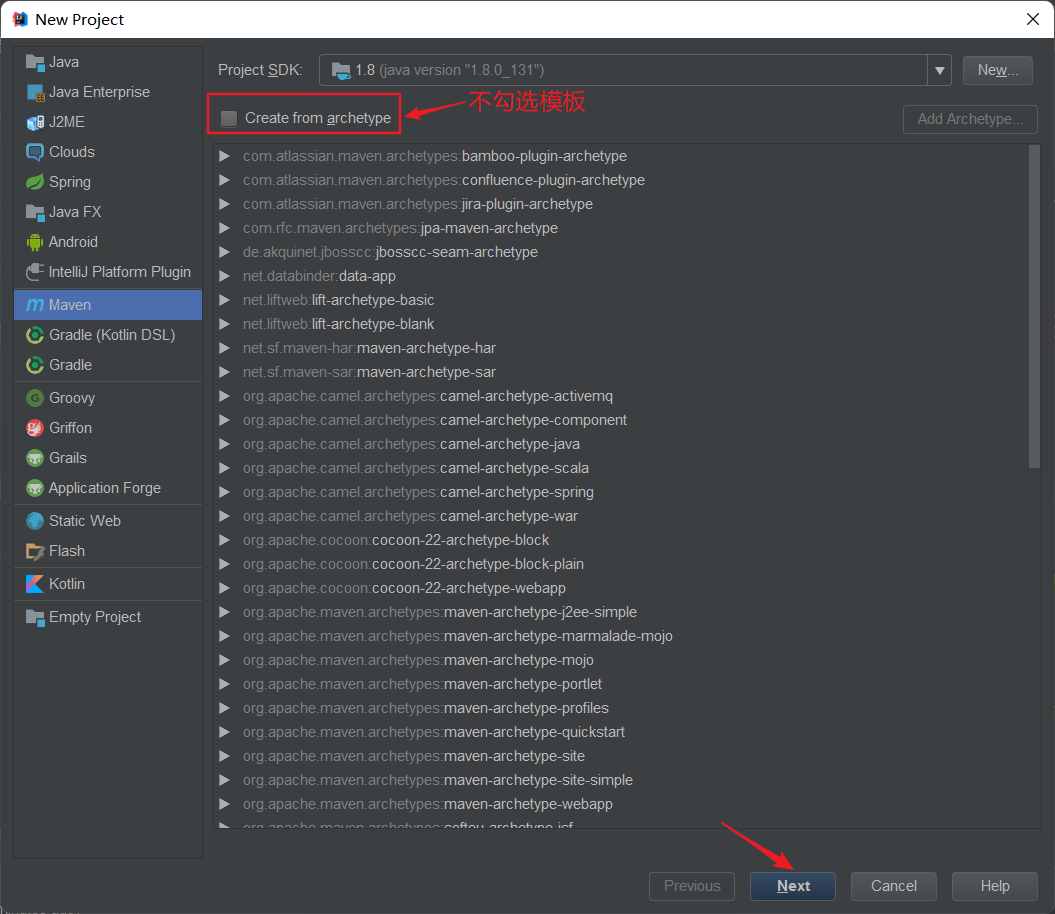Click the New... SDK button

click(x=997, y=70)
